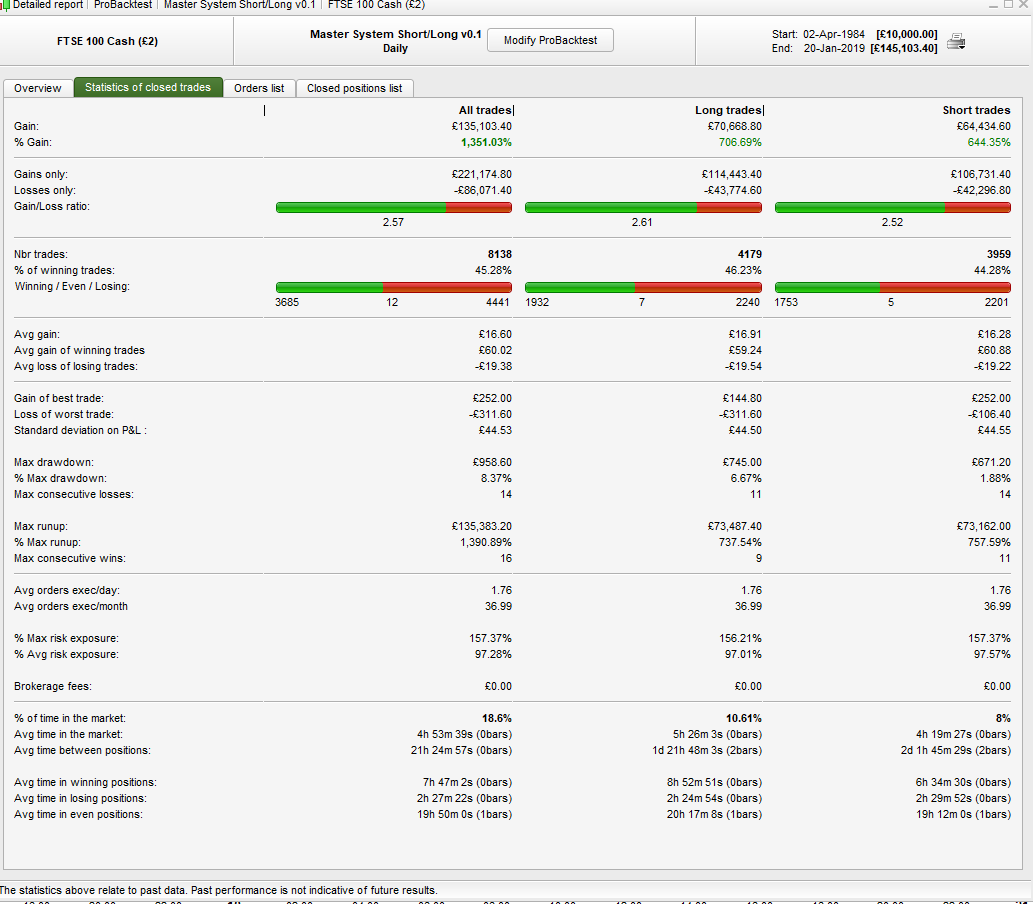Click the All trades Gain/Loss ratio bar
The width and height of the screenshot is (1033, 904).
click(x=394, y=208)
